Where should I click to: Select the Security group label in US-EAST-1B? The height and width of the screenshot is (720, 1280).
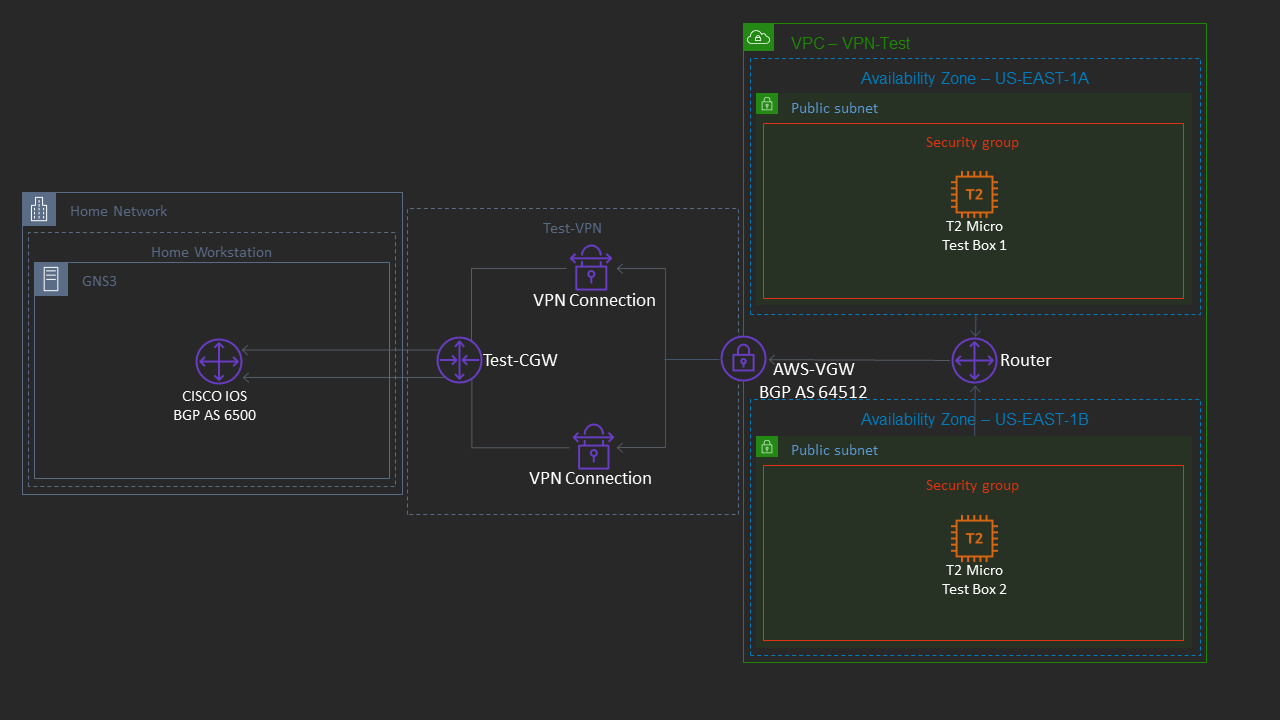972,485
